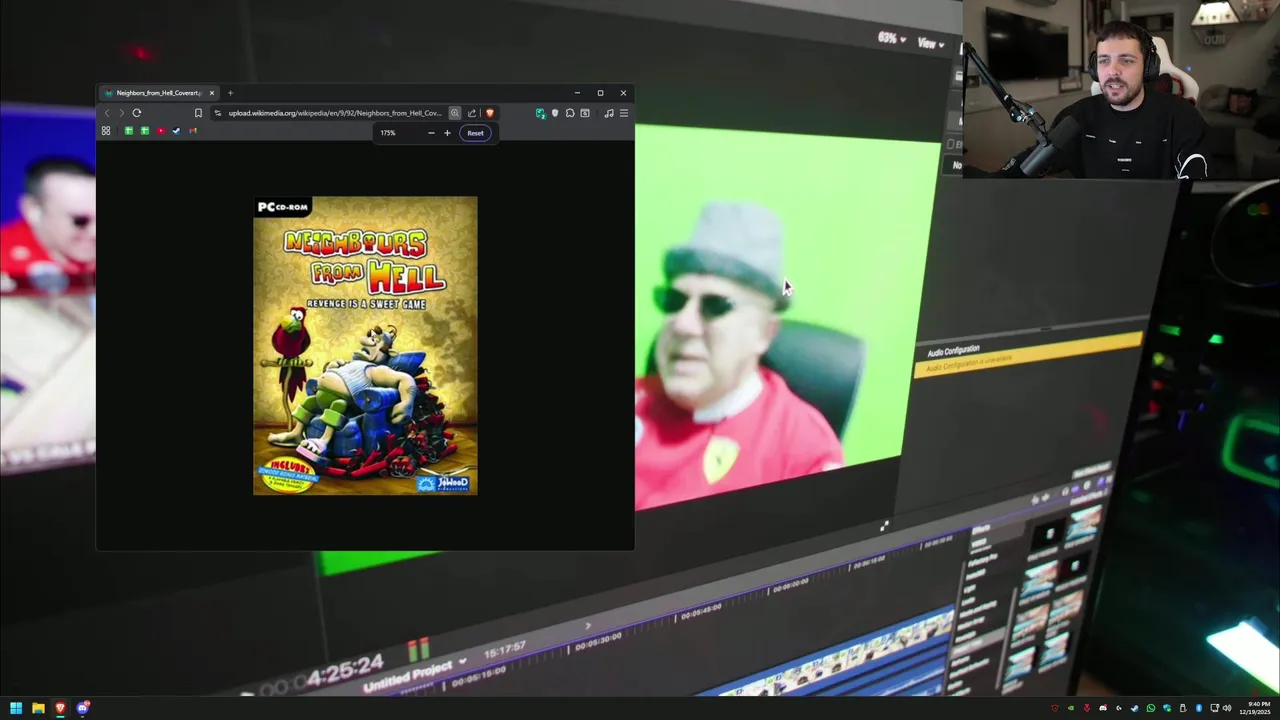Open the Steam bookmark in bookmarks bar
1280x720 pixels.
coord(176,131)
